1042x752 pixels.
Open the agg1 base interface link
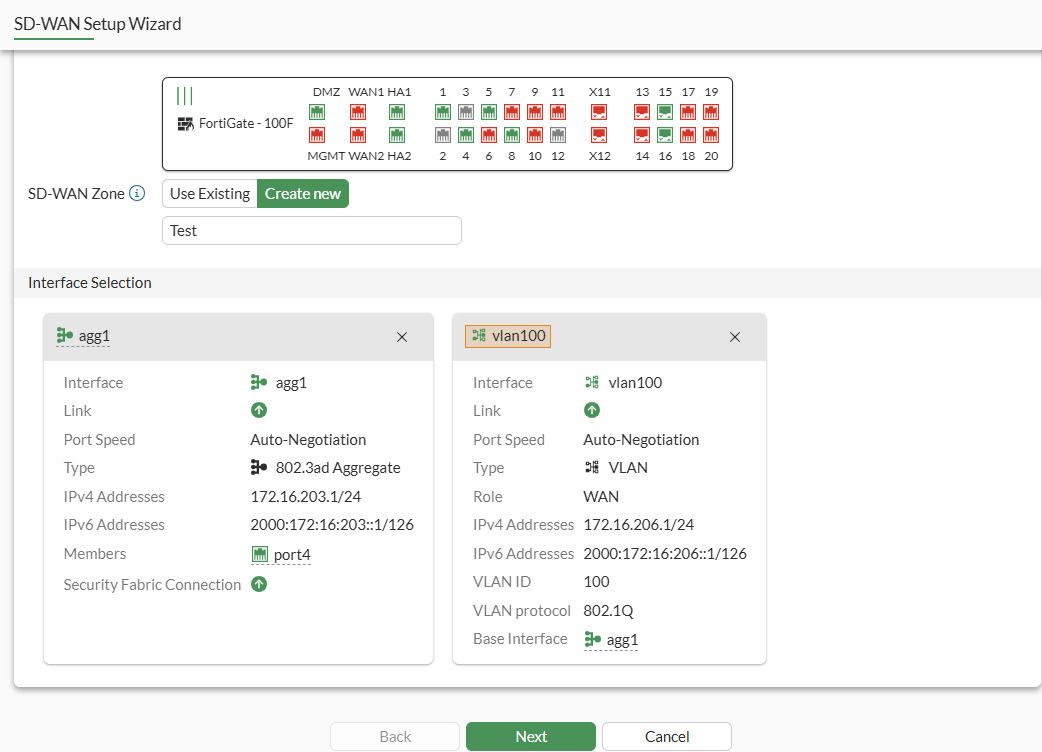pos(621,640)
